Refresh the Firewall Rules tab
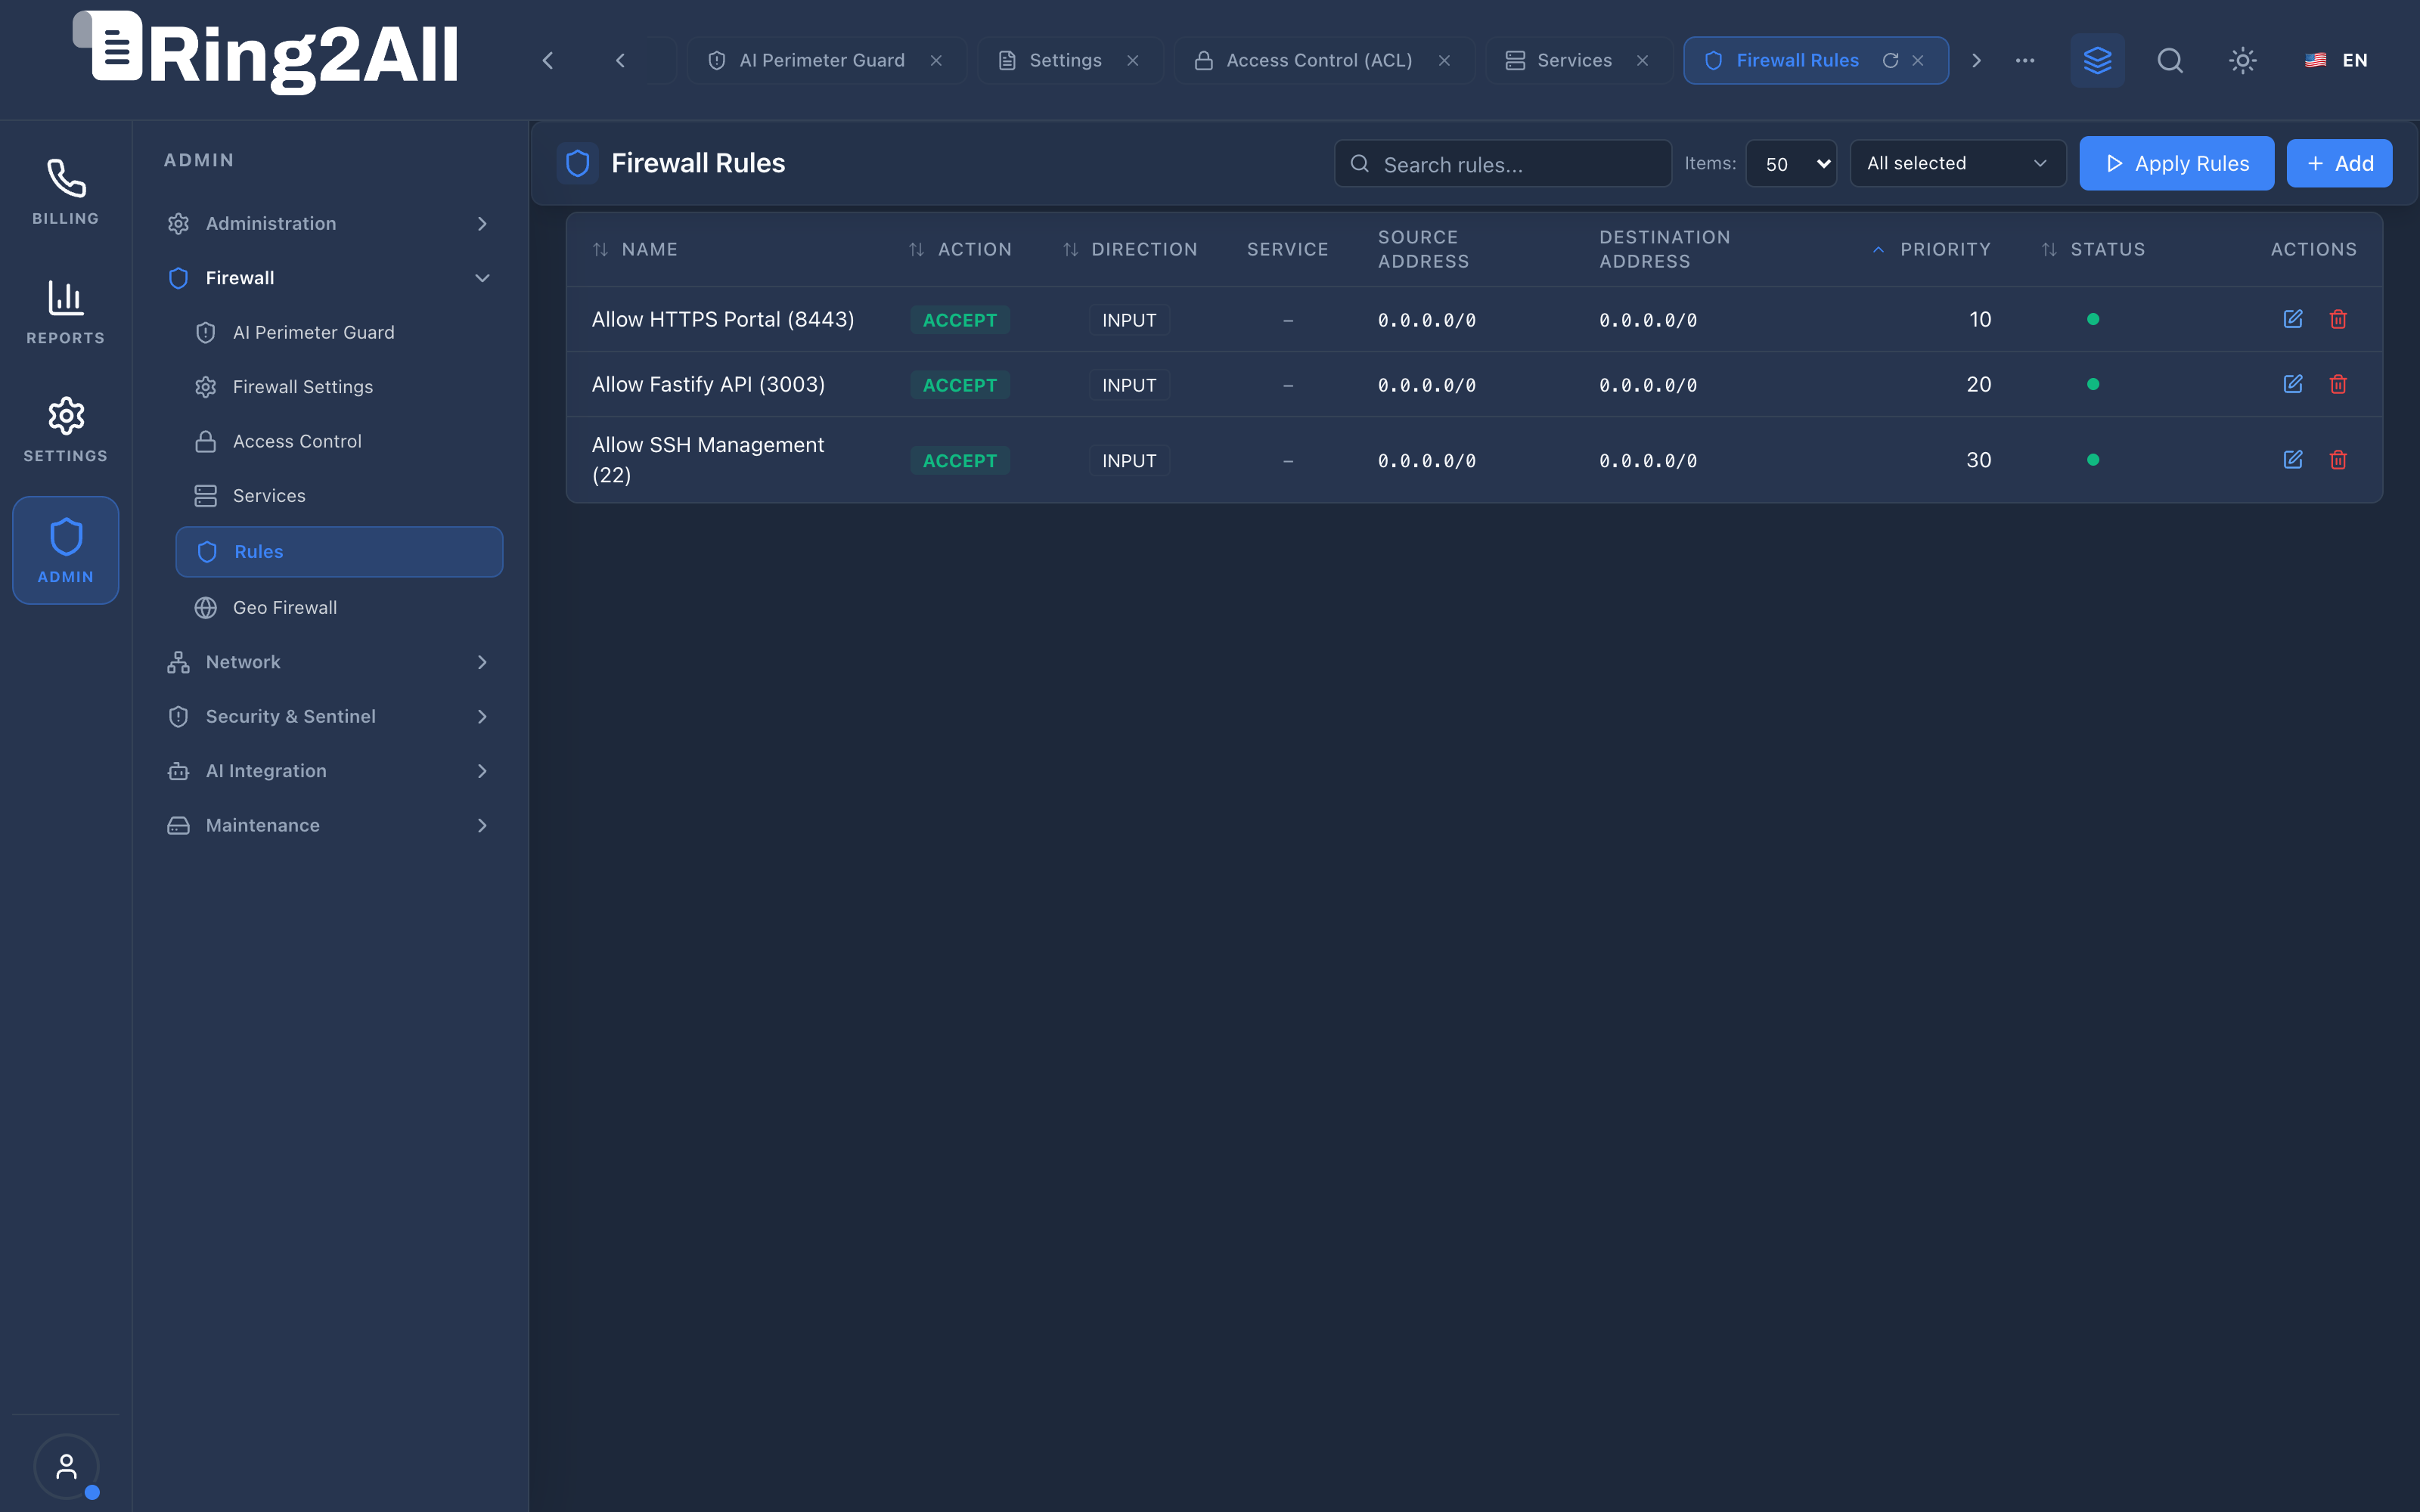2420x1512 pixels. pyautogui.click(x=1890, y=60)
